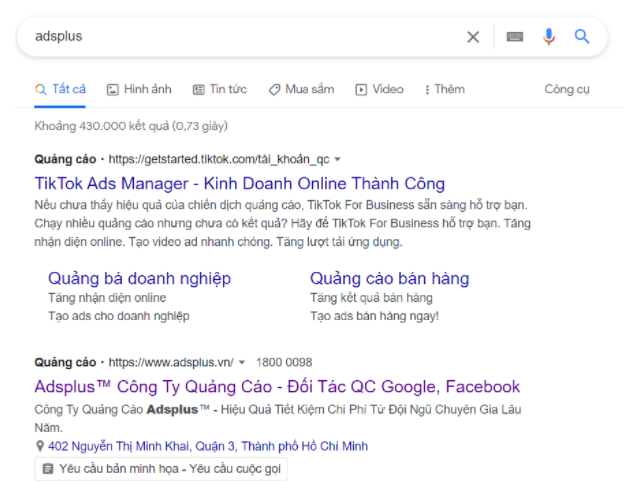The image size is (624, 493).
Task: Open the on-screen keyboard icon
Action: click(x=515, y=37)
